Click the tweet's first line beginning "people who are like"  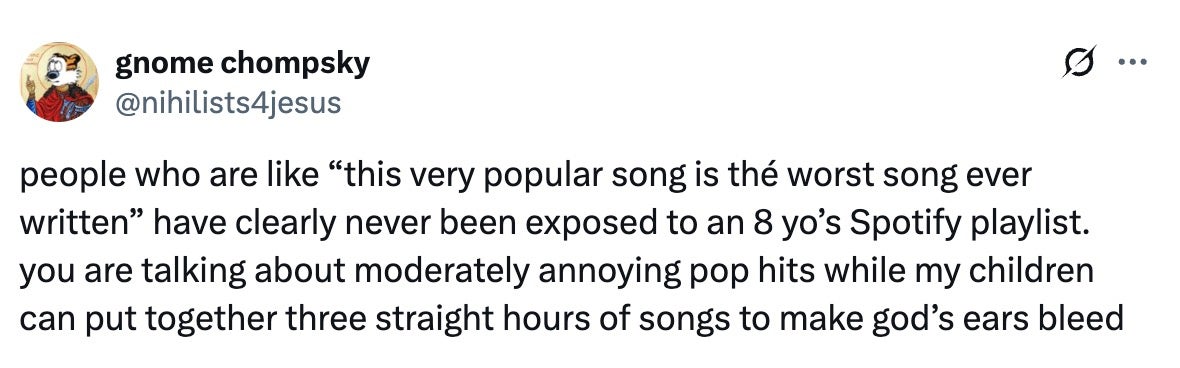pos(525,178)
